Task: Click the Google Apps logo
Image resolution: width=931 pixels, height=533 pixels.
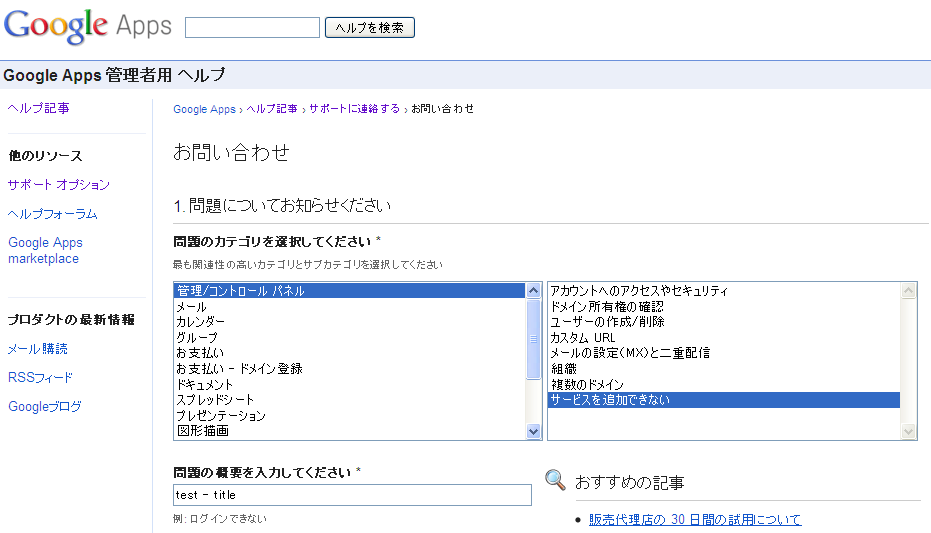Action: pyautogui.click(x=88, y=27)
